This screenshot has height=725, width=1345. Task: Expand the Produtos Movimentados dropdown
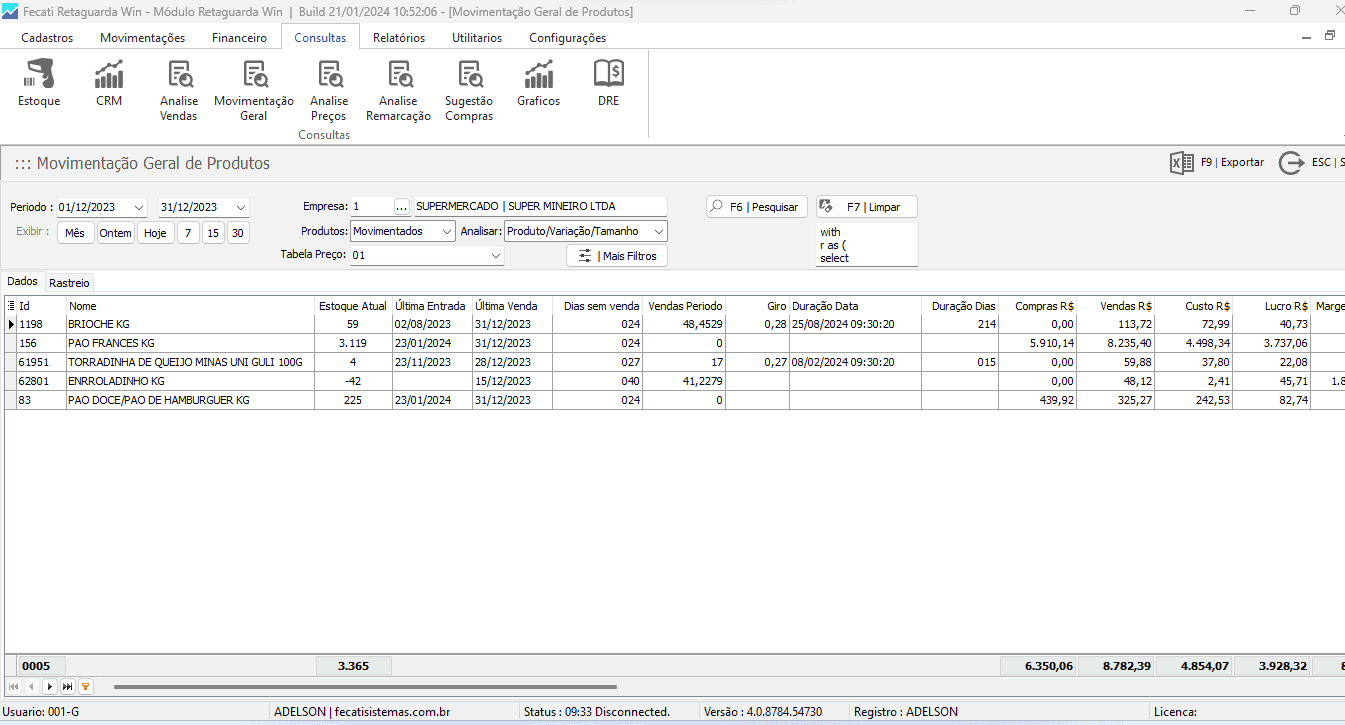(446, 231)
